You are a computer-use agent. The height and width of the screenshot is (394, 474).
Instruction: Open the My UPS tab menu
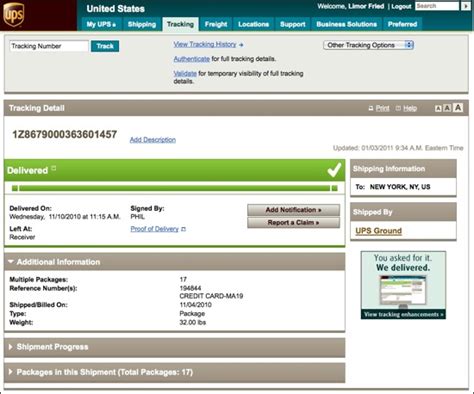click(x=101, y=24)
